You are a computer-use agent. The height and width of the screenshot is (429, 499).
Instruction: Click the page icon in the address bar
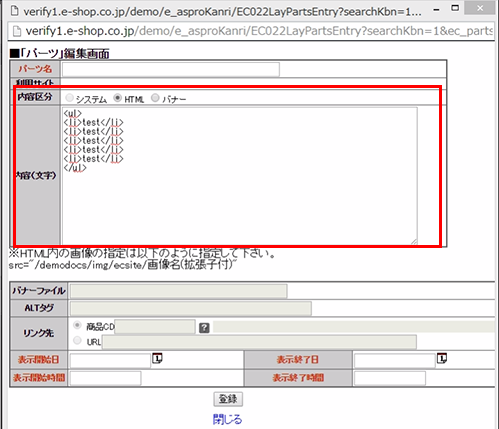tap(17, 31)
